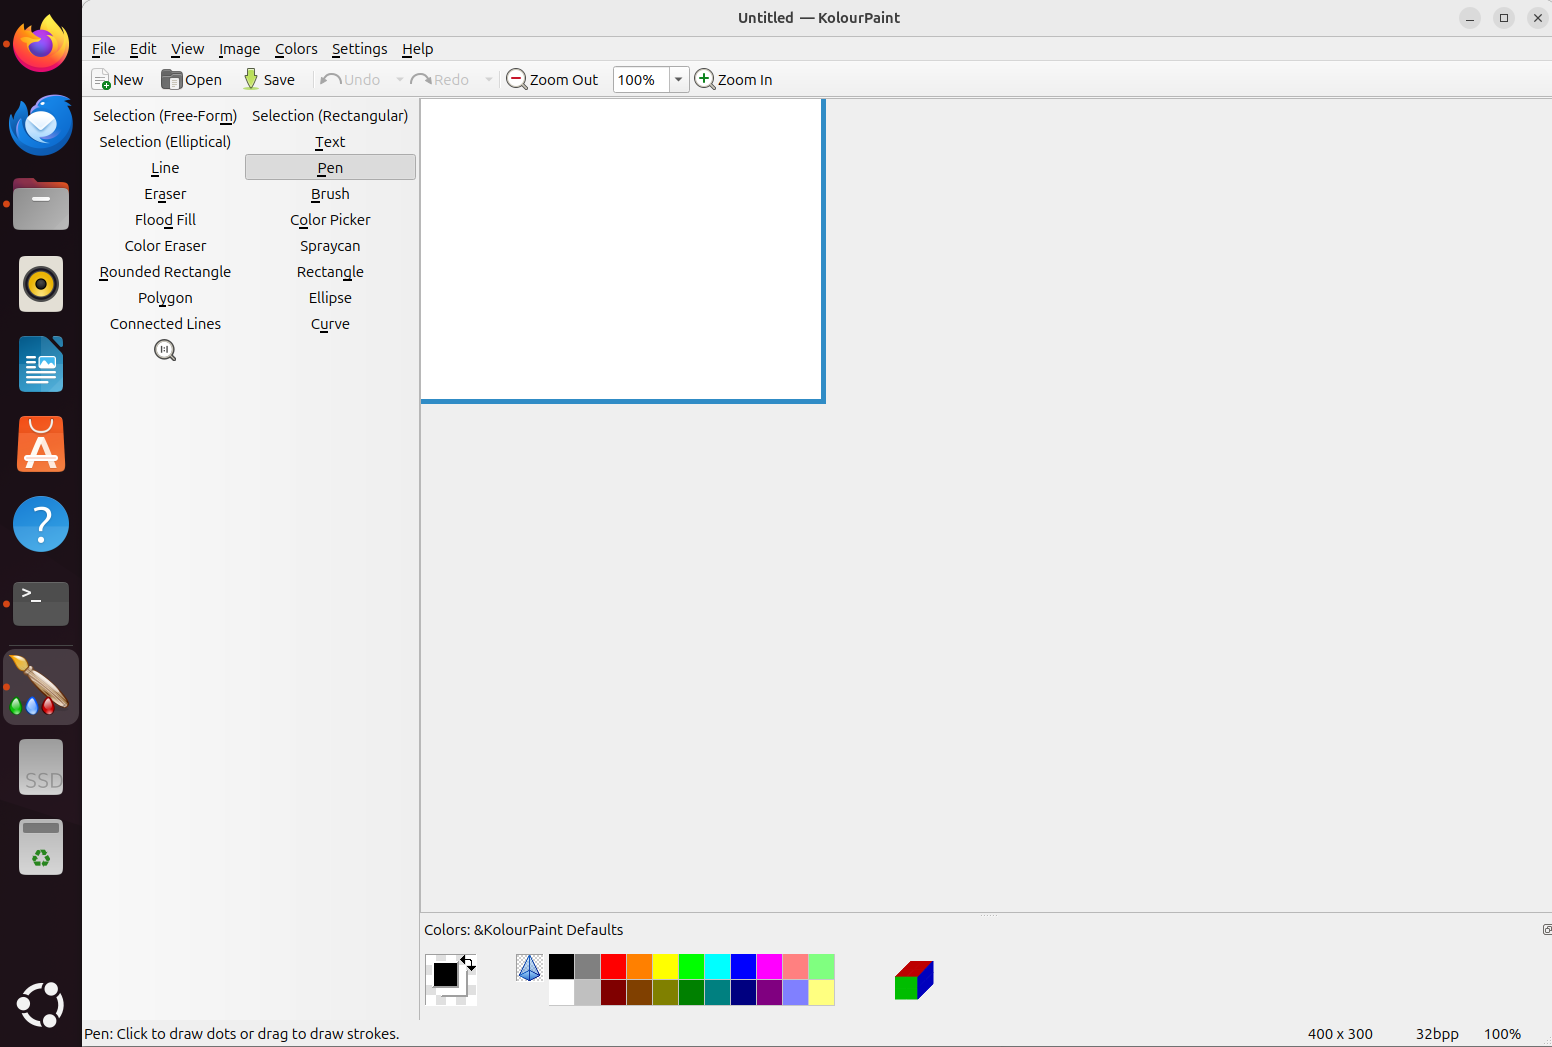Switch to the Brush tool

tap(330, 194)
